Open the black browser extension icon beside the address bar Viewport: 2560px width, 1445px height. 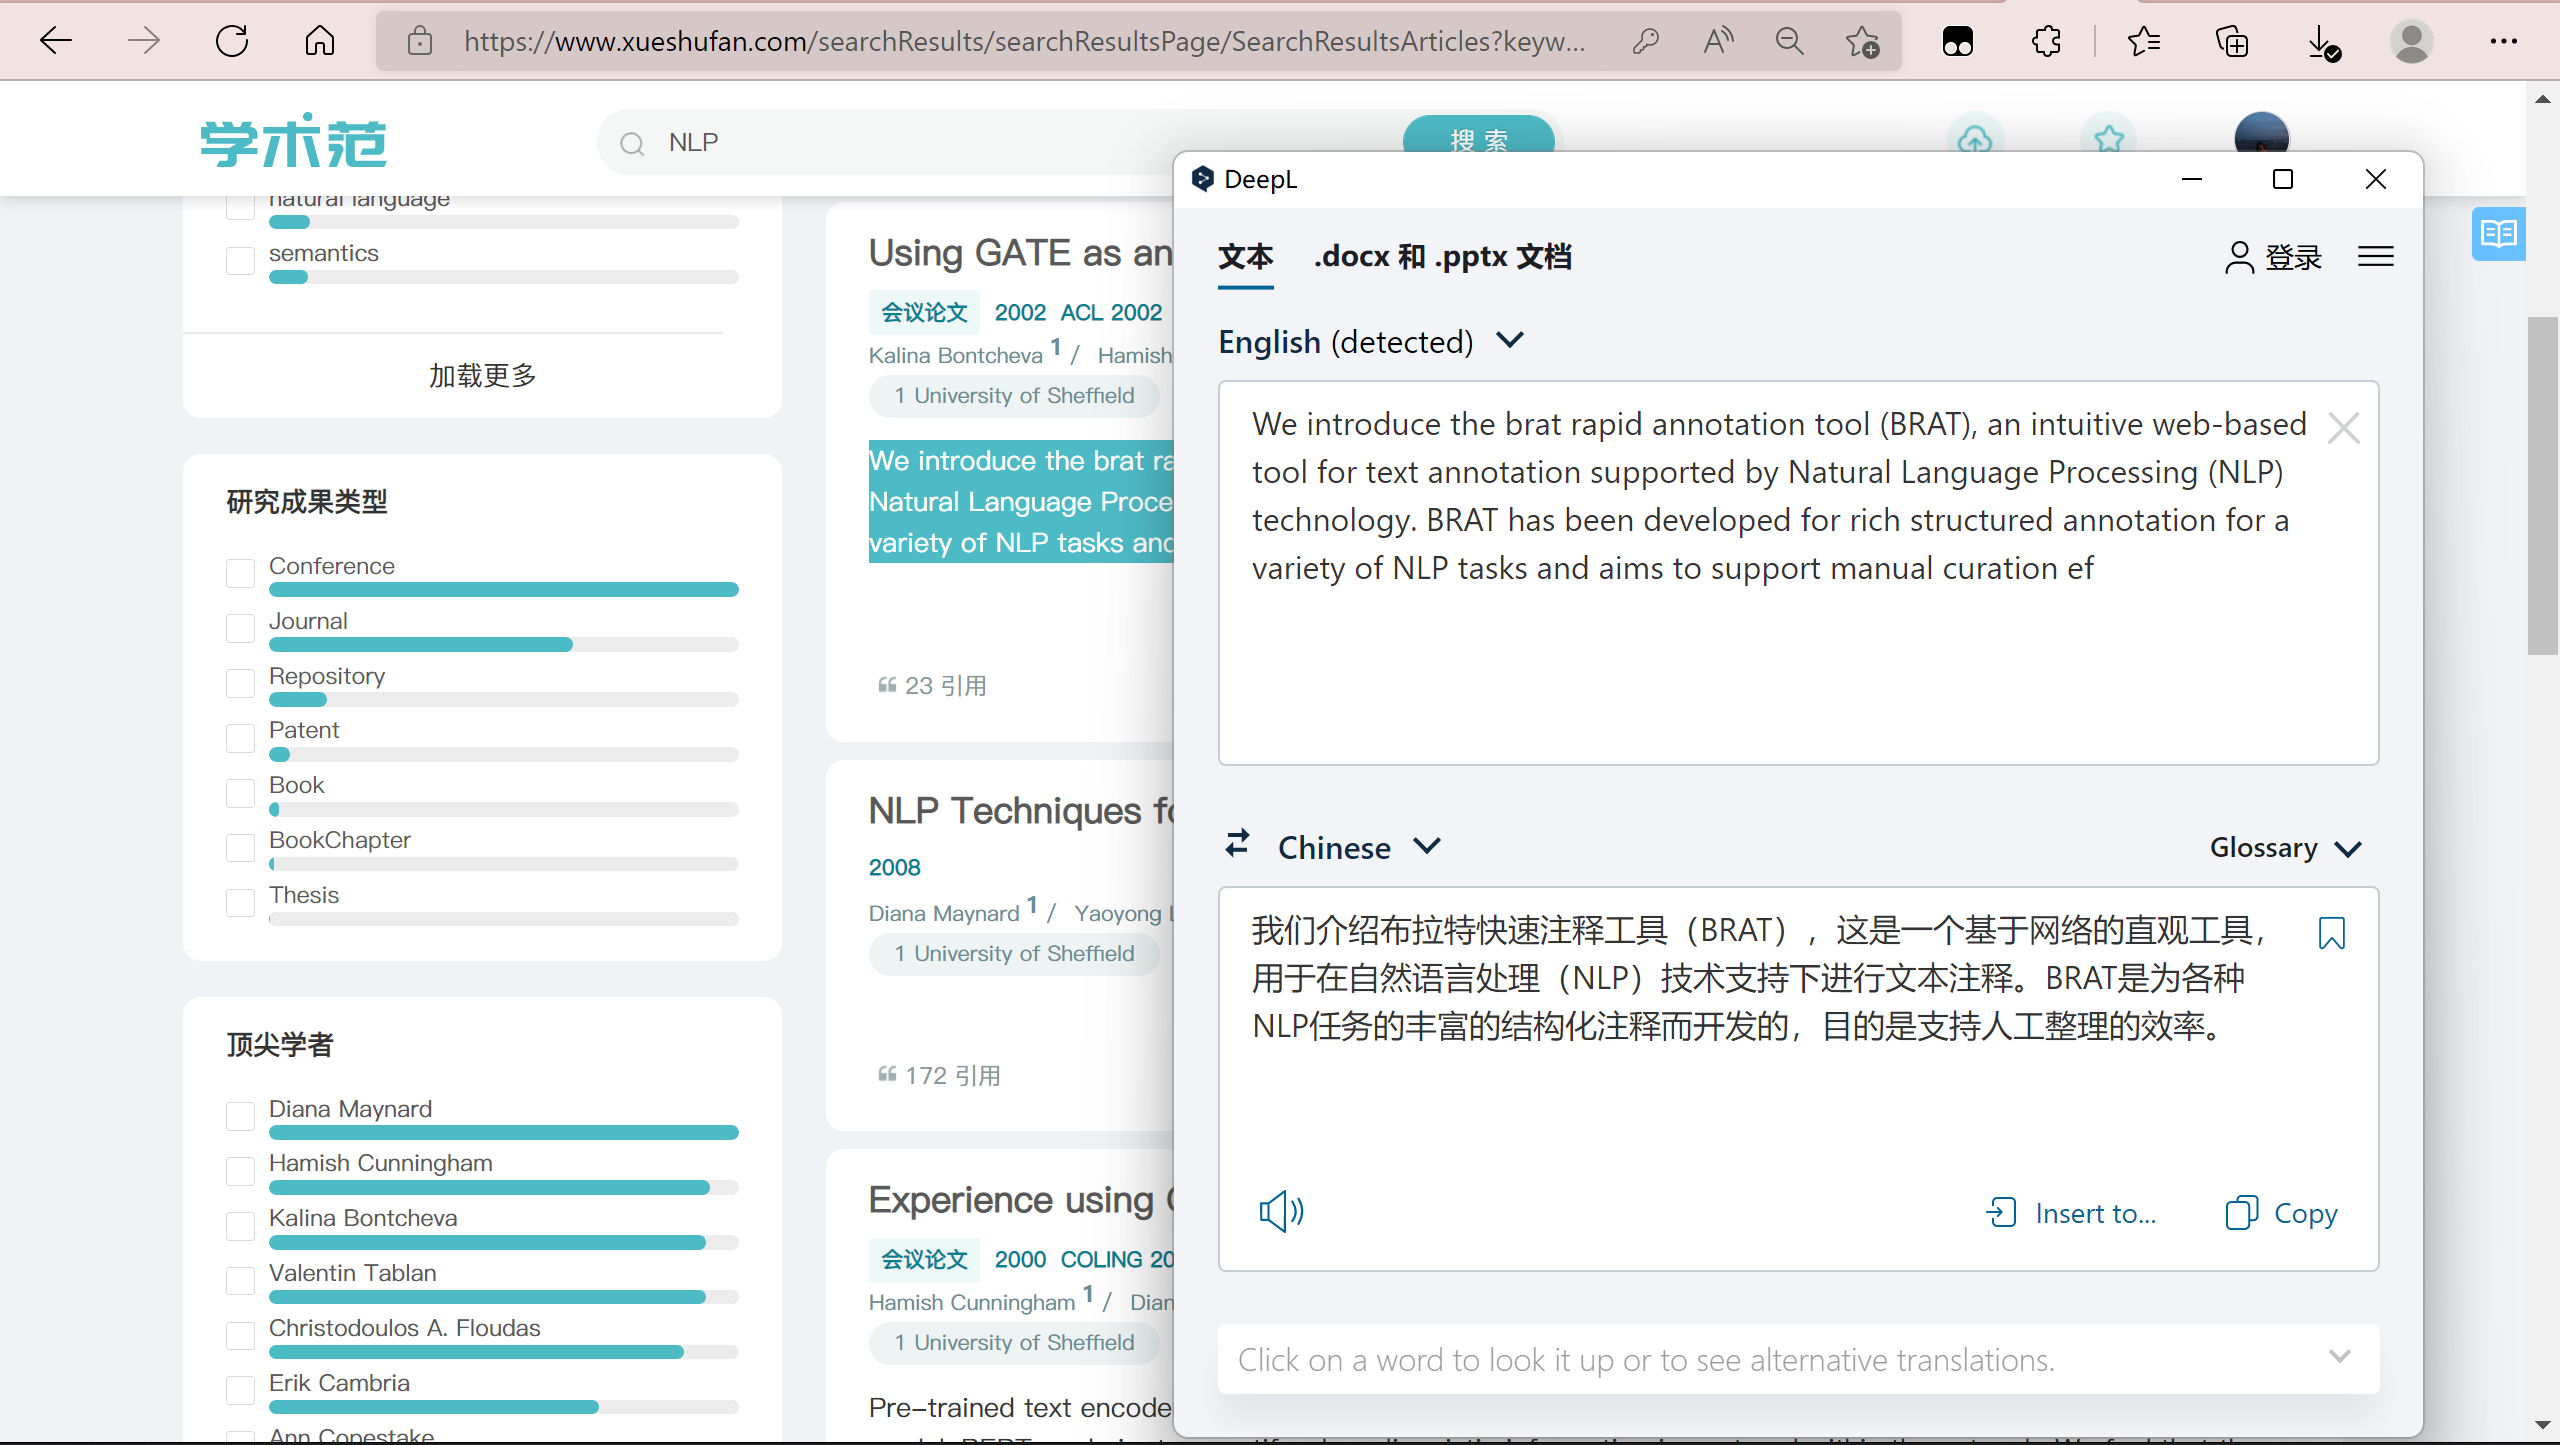tap(1957, 41)
